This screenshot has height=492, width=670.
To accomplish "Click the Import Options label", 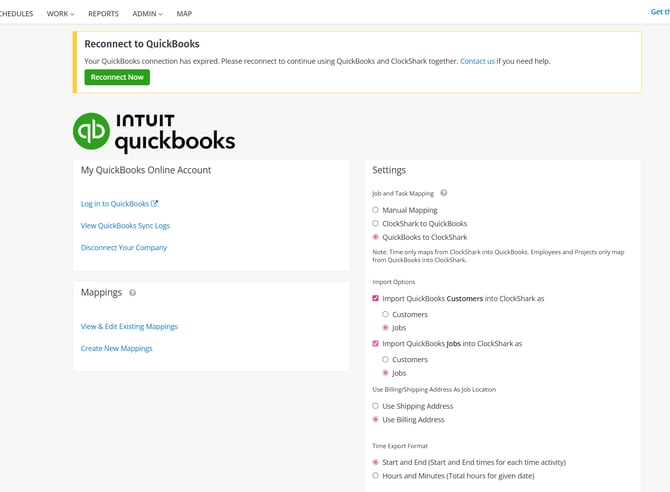I will pyautogui.click(x=394, y=282).
